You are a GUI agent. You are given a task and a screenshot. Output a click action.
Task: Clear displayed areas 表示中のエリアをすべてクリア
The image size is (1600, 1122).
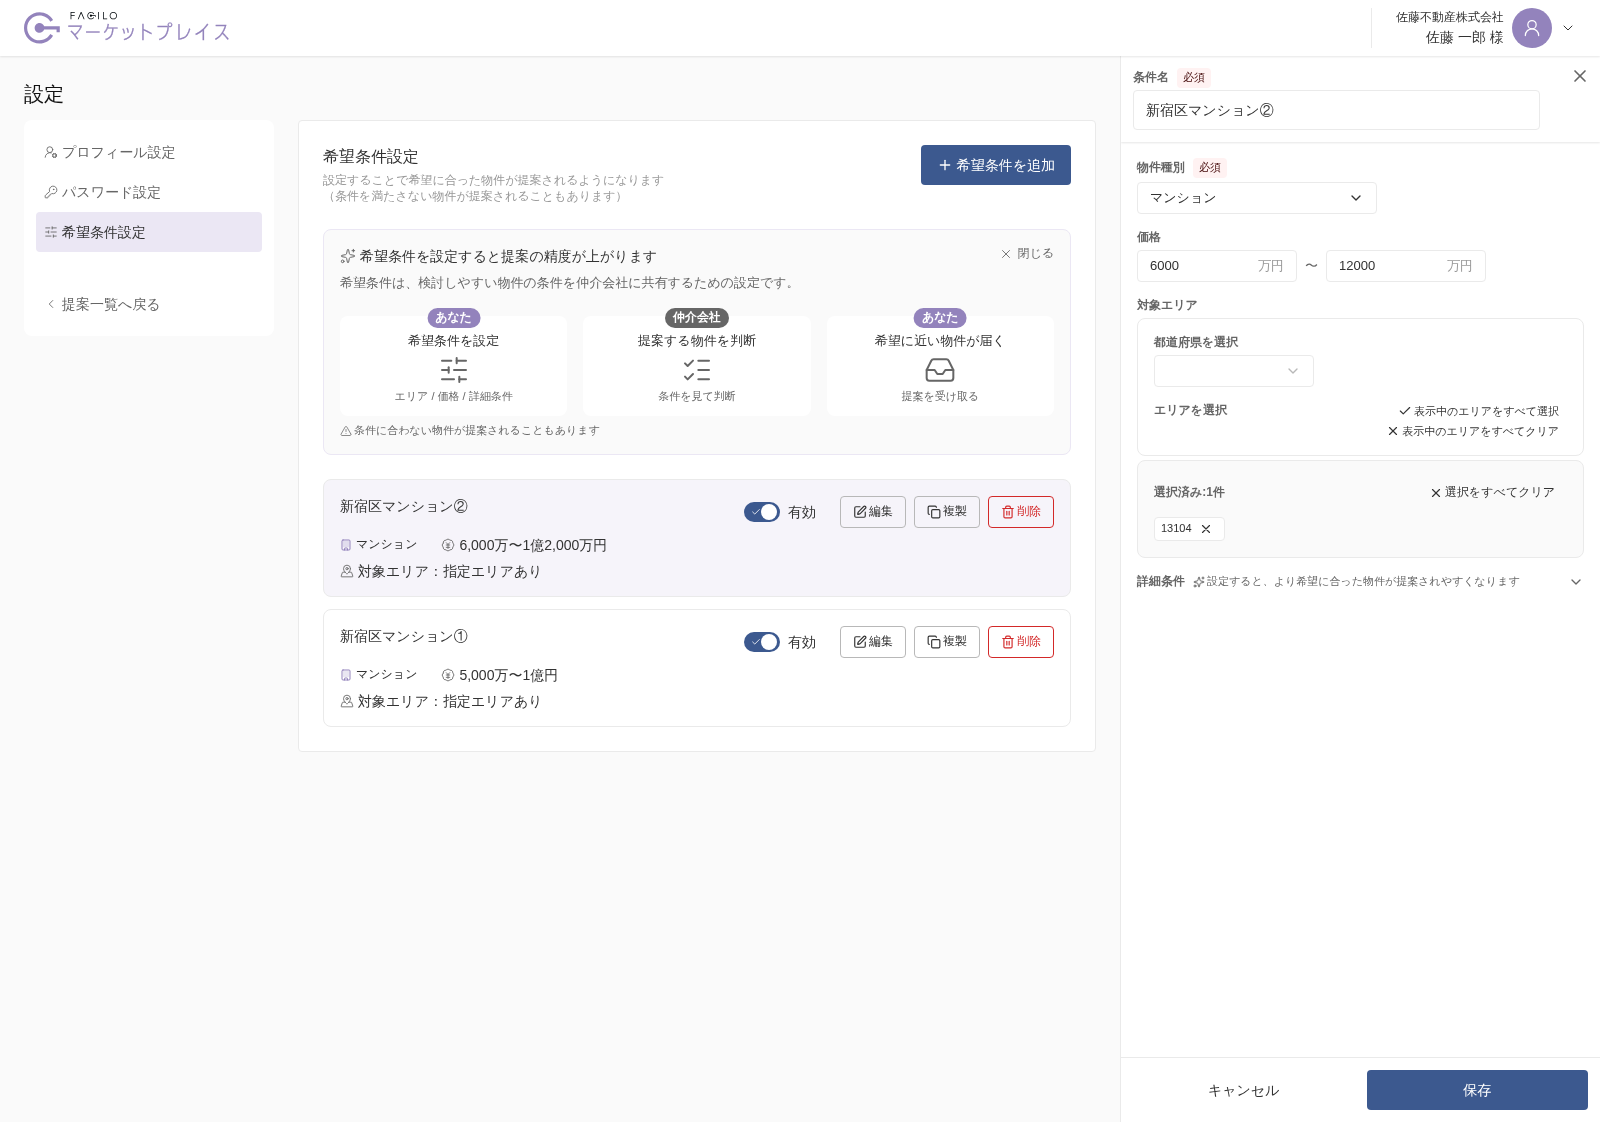click(x=1473, y=431)
